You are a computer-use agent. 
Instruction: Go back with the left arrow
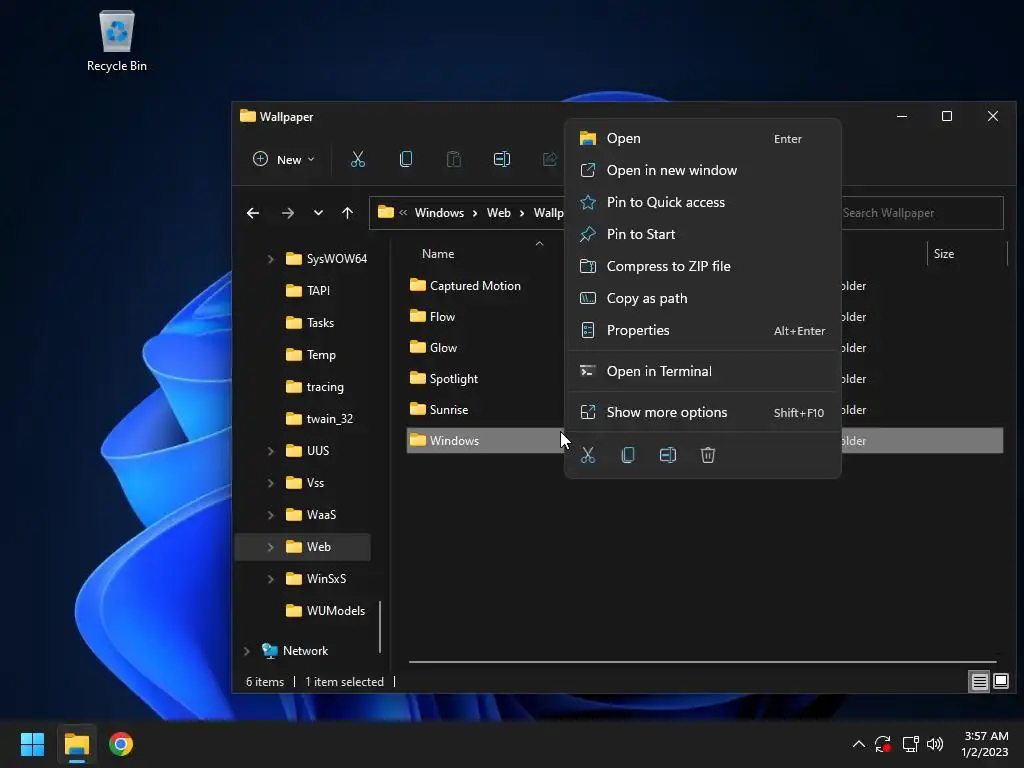coord(253,213)
